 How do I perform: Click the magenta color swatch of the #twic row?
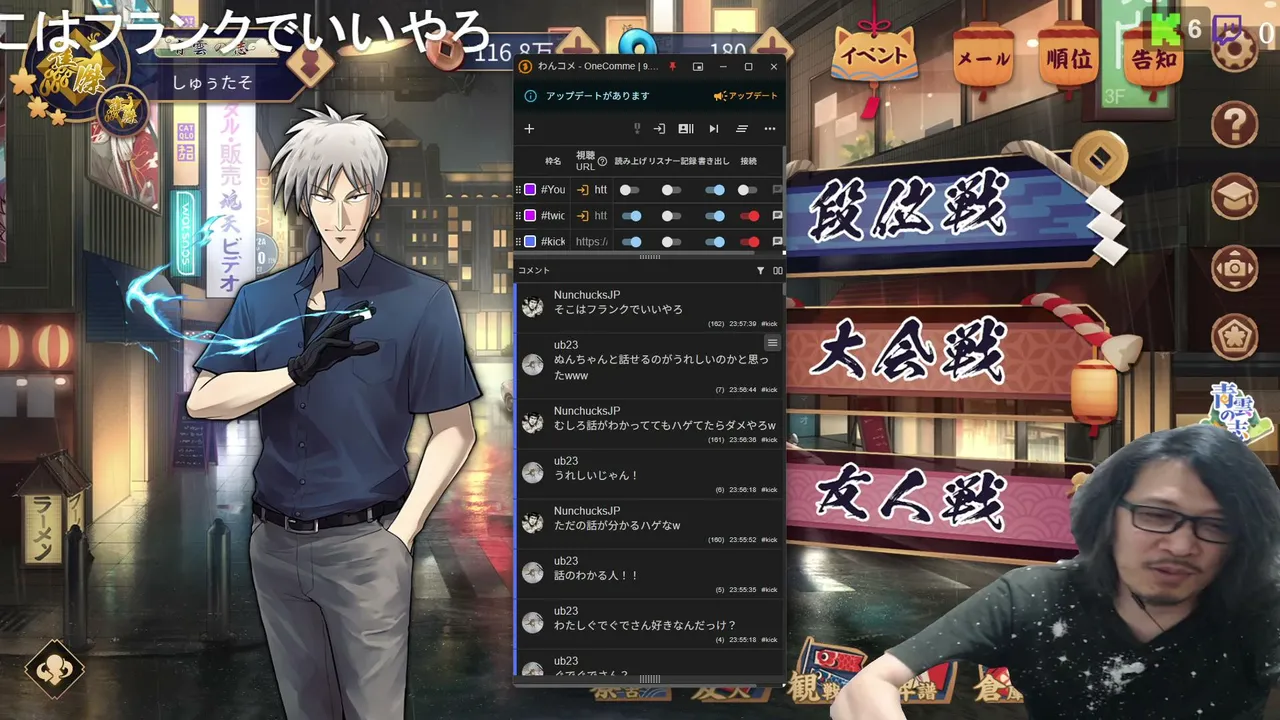(530, 215)
